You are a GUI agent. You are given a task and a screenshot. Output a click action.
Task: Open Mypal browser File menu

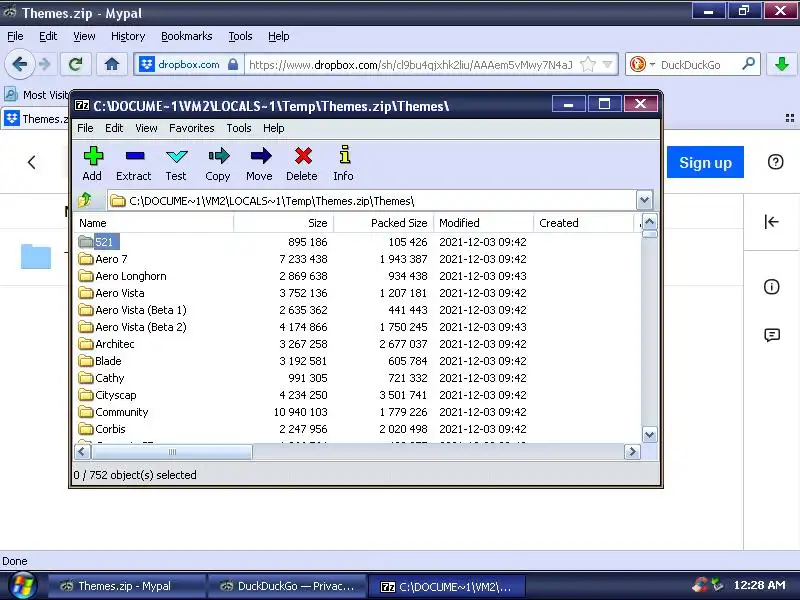click(15, 36)
